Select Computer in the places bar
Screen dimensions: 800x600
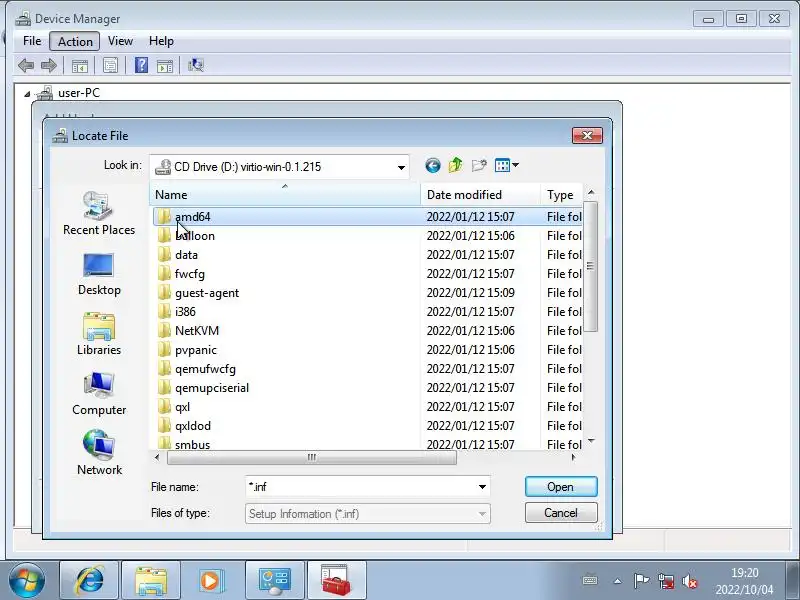click(x=99, y=394)
